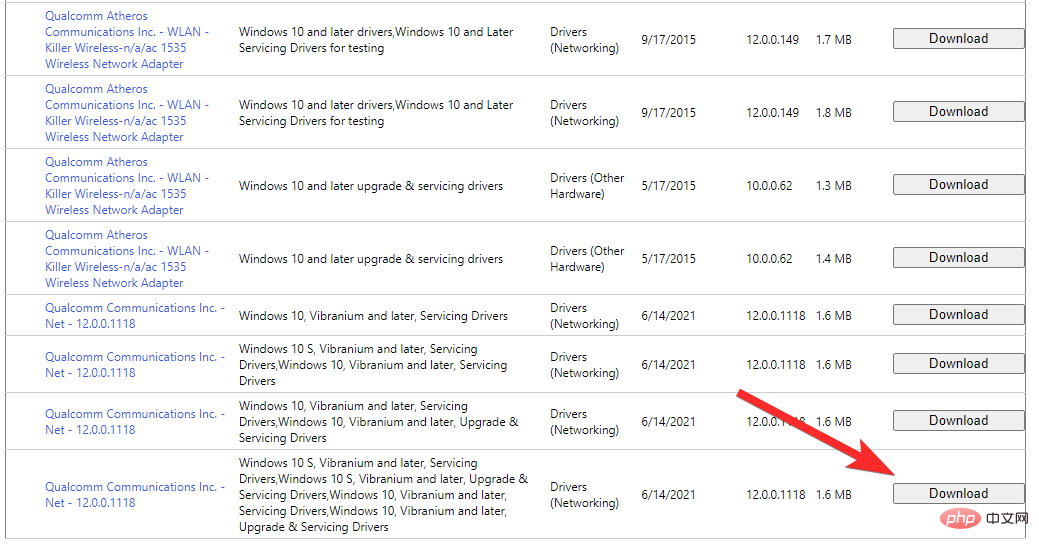Click date 9/17/2015 in the 1.8 MB row
This screenshot has width=1039, height=551.
point(669,113)
